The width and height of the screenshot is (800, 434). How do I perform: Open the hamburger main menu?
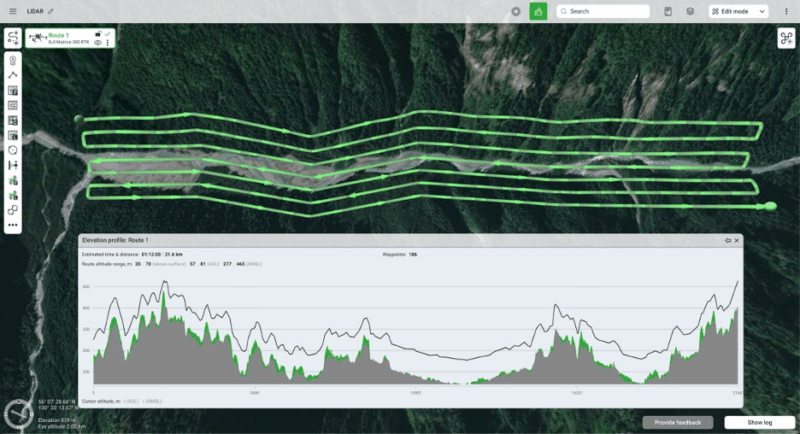[13, 11]
